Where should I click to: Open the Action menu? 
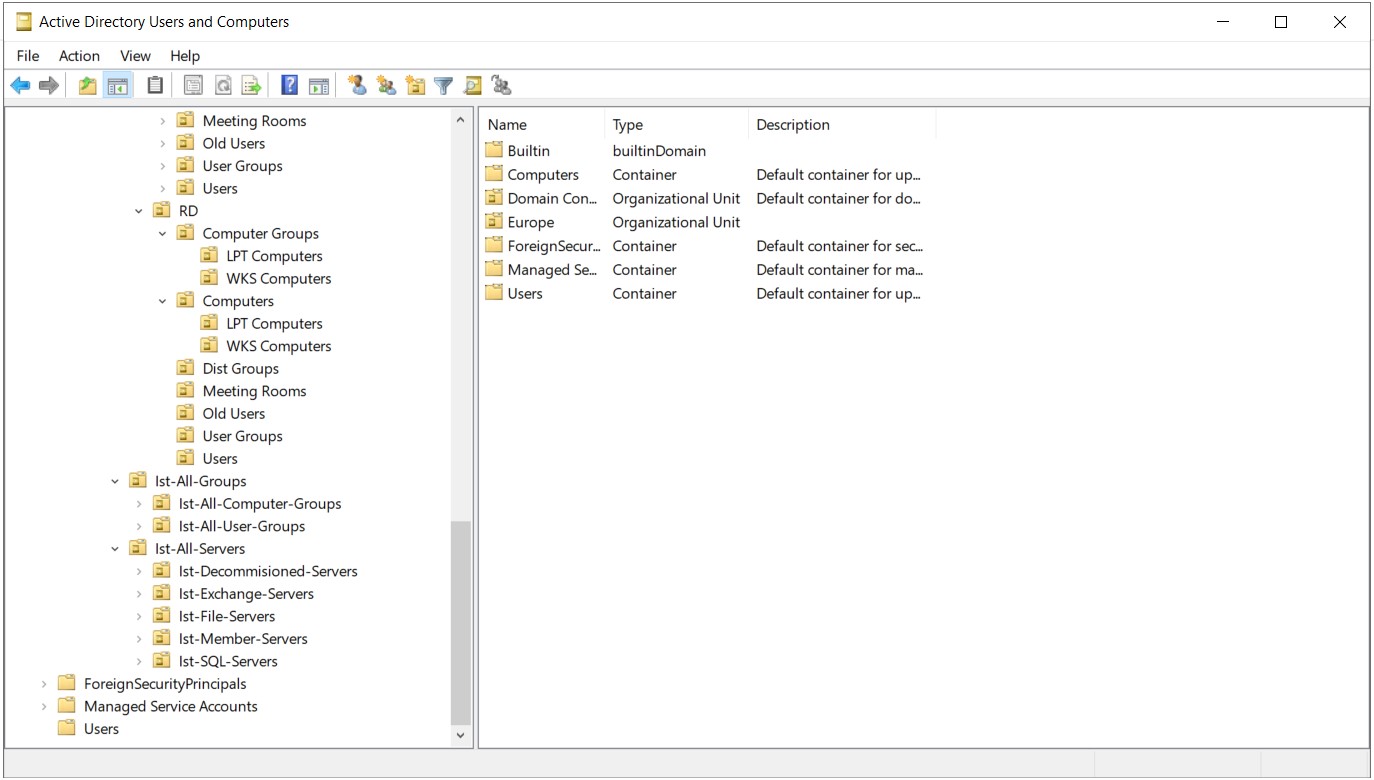79,56
